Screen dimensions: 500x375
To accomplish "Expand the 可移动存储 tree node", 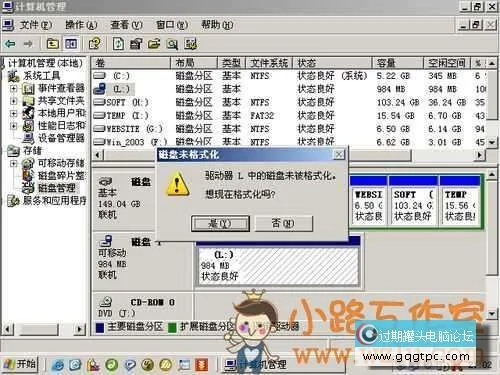I will coord(13,163).
